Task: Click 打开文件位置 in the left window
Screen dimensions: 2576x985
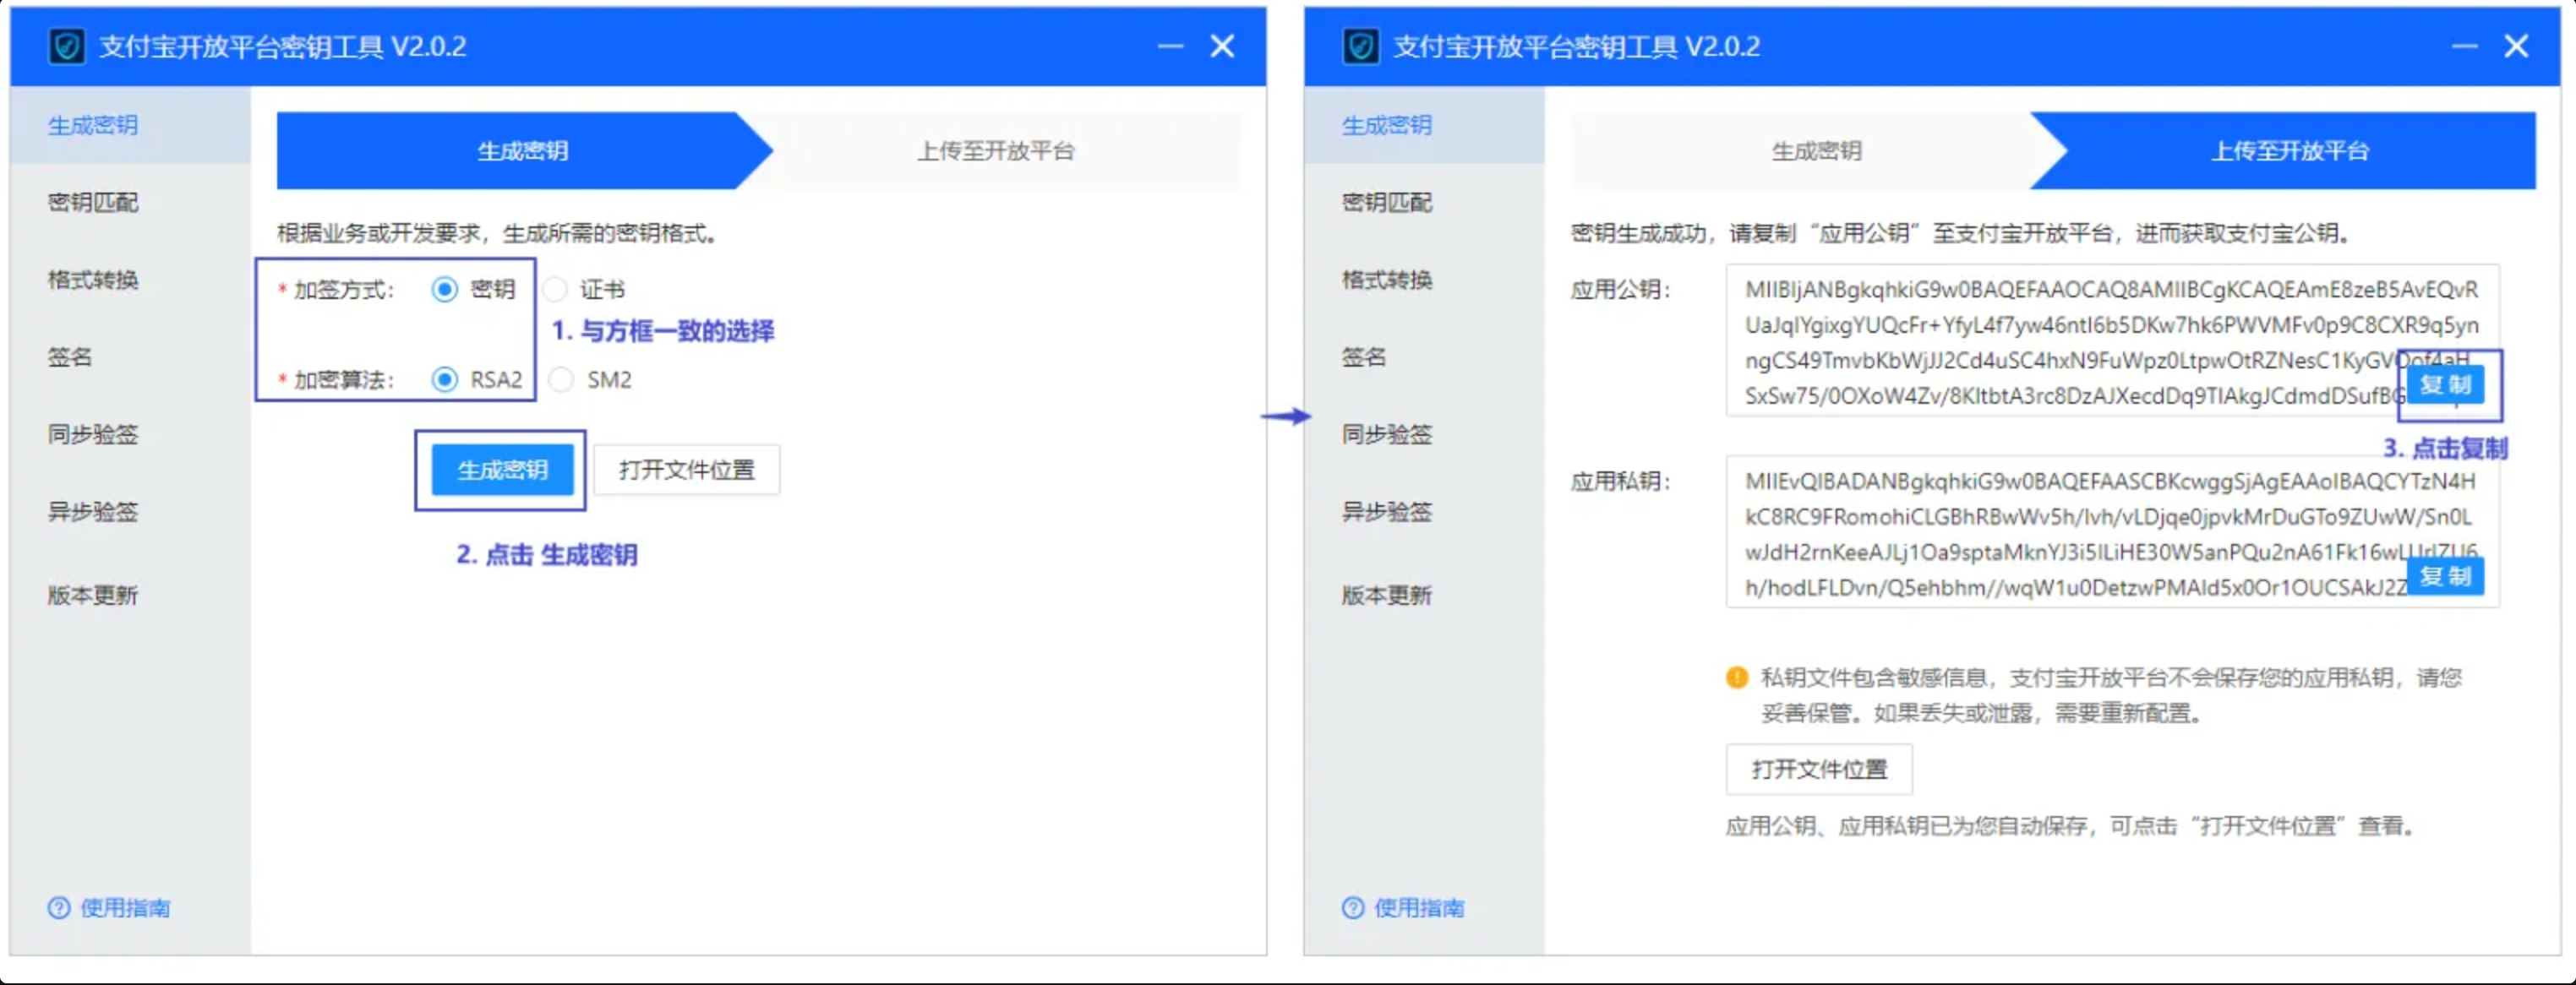Action: 686,470
